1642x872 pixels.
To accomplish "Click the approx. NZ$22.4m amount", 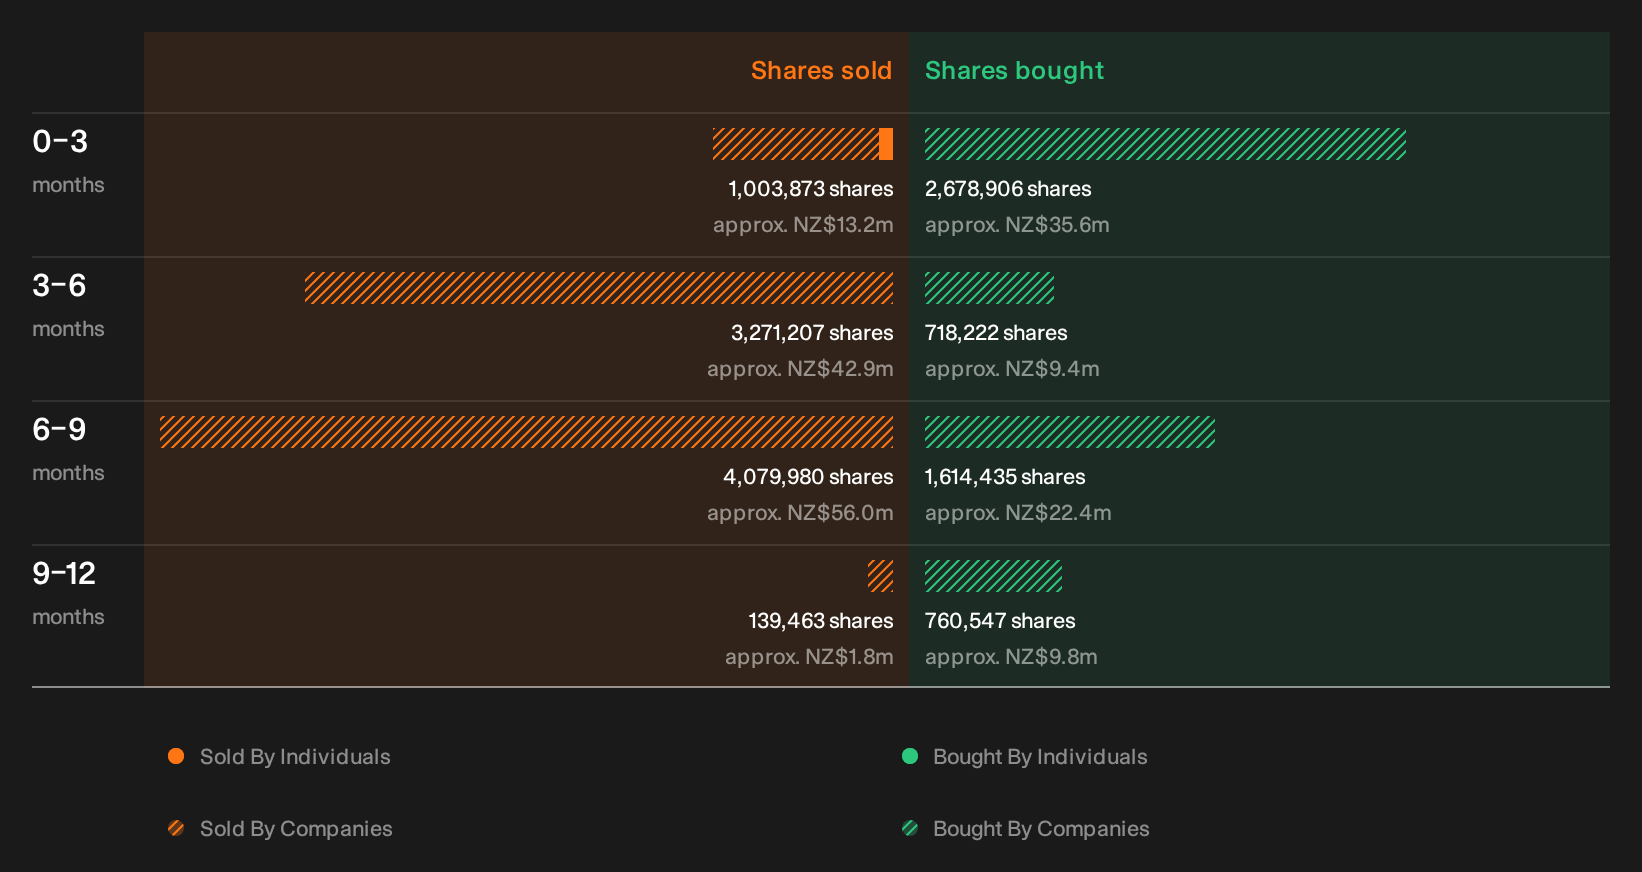I will pyautogui.click(x=1018, y=513).
